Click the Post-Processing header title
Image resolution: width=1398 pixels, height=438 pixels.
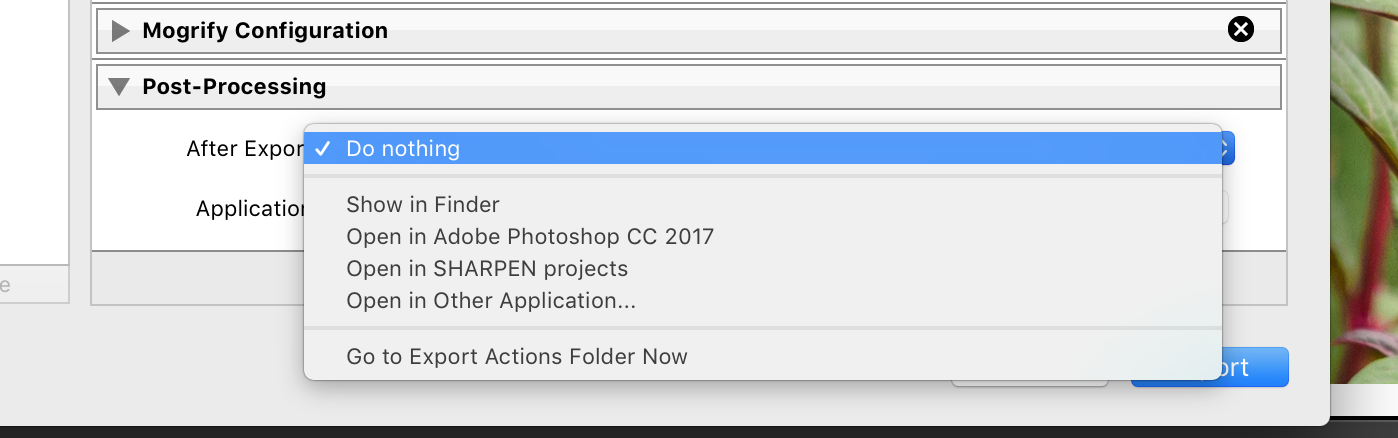234,87
